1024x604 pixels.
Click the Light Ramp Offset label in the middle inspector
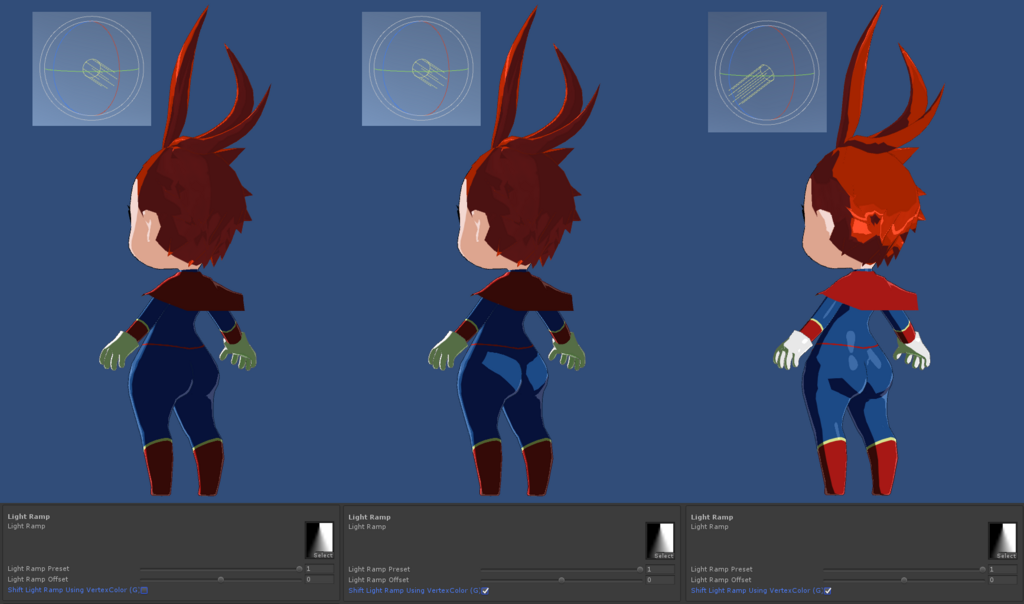tap(379, 580)
